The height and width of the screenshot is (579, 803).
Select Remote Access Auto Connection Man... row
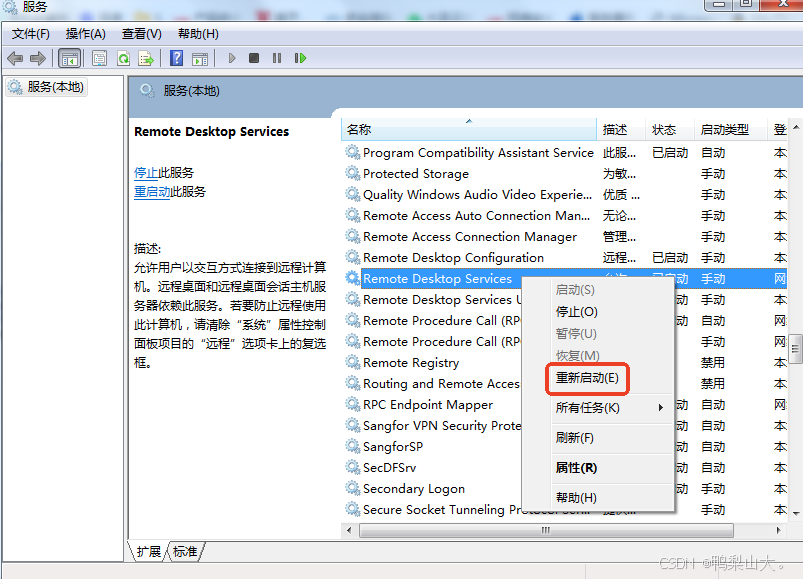(564, 216)
